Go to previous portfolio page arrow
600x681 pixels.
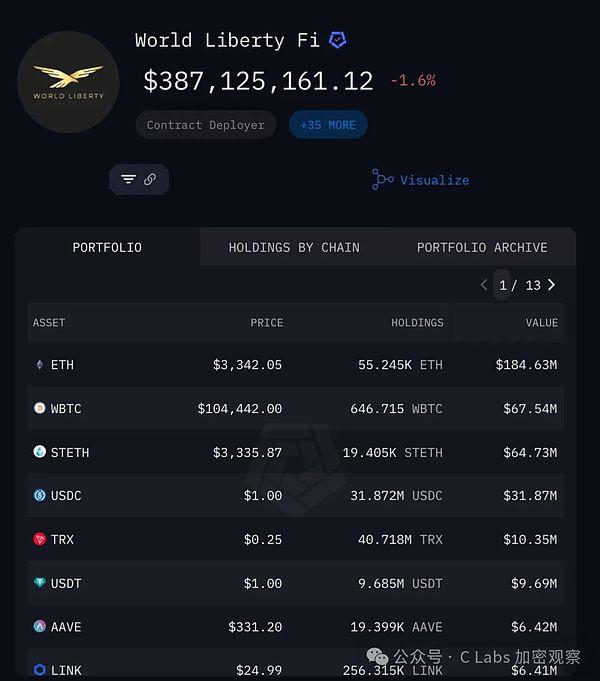[x=484, y=285]
